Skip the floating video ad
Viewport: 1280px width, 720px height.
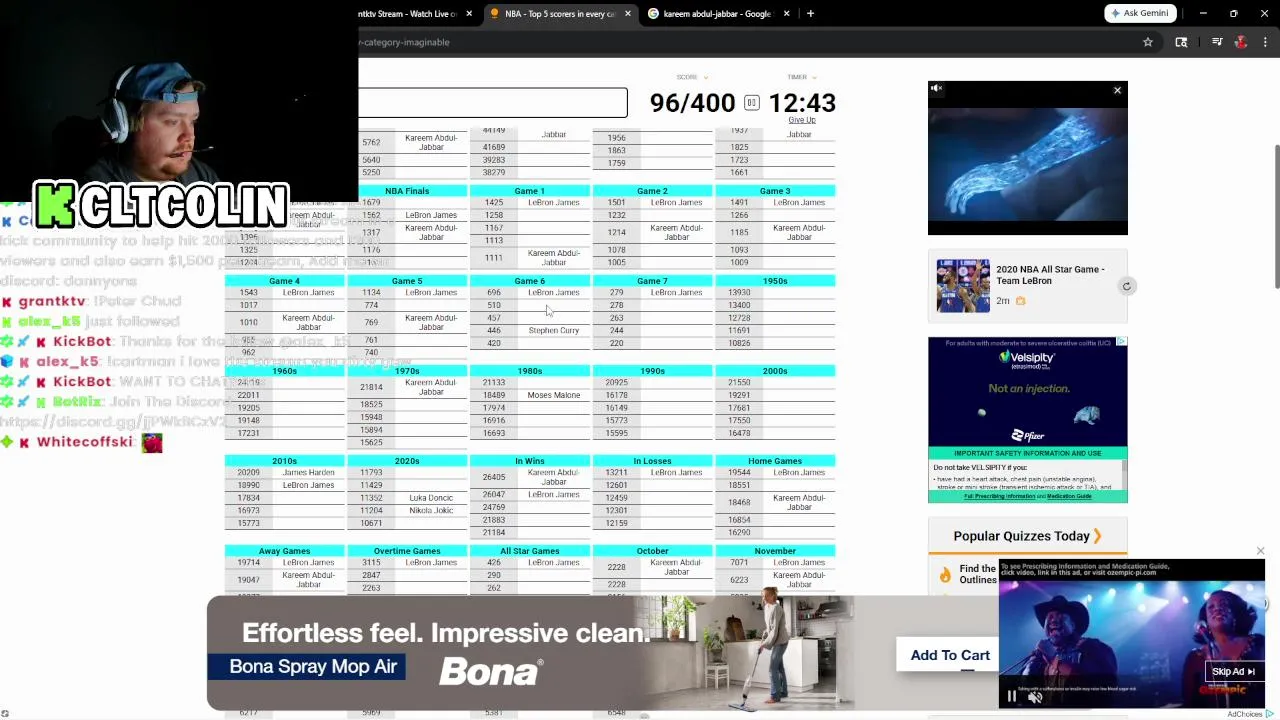click(x=1233, y=672)
